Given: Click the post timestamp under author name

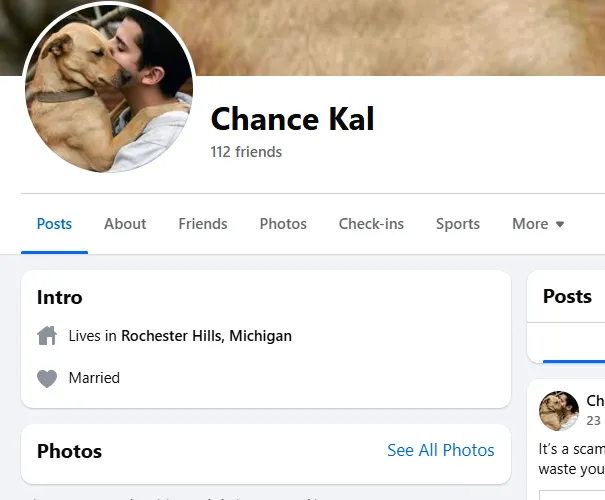Looking at the screenshot, I should (594, 421).
